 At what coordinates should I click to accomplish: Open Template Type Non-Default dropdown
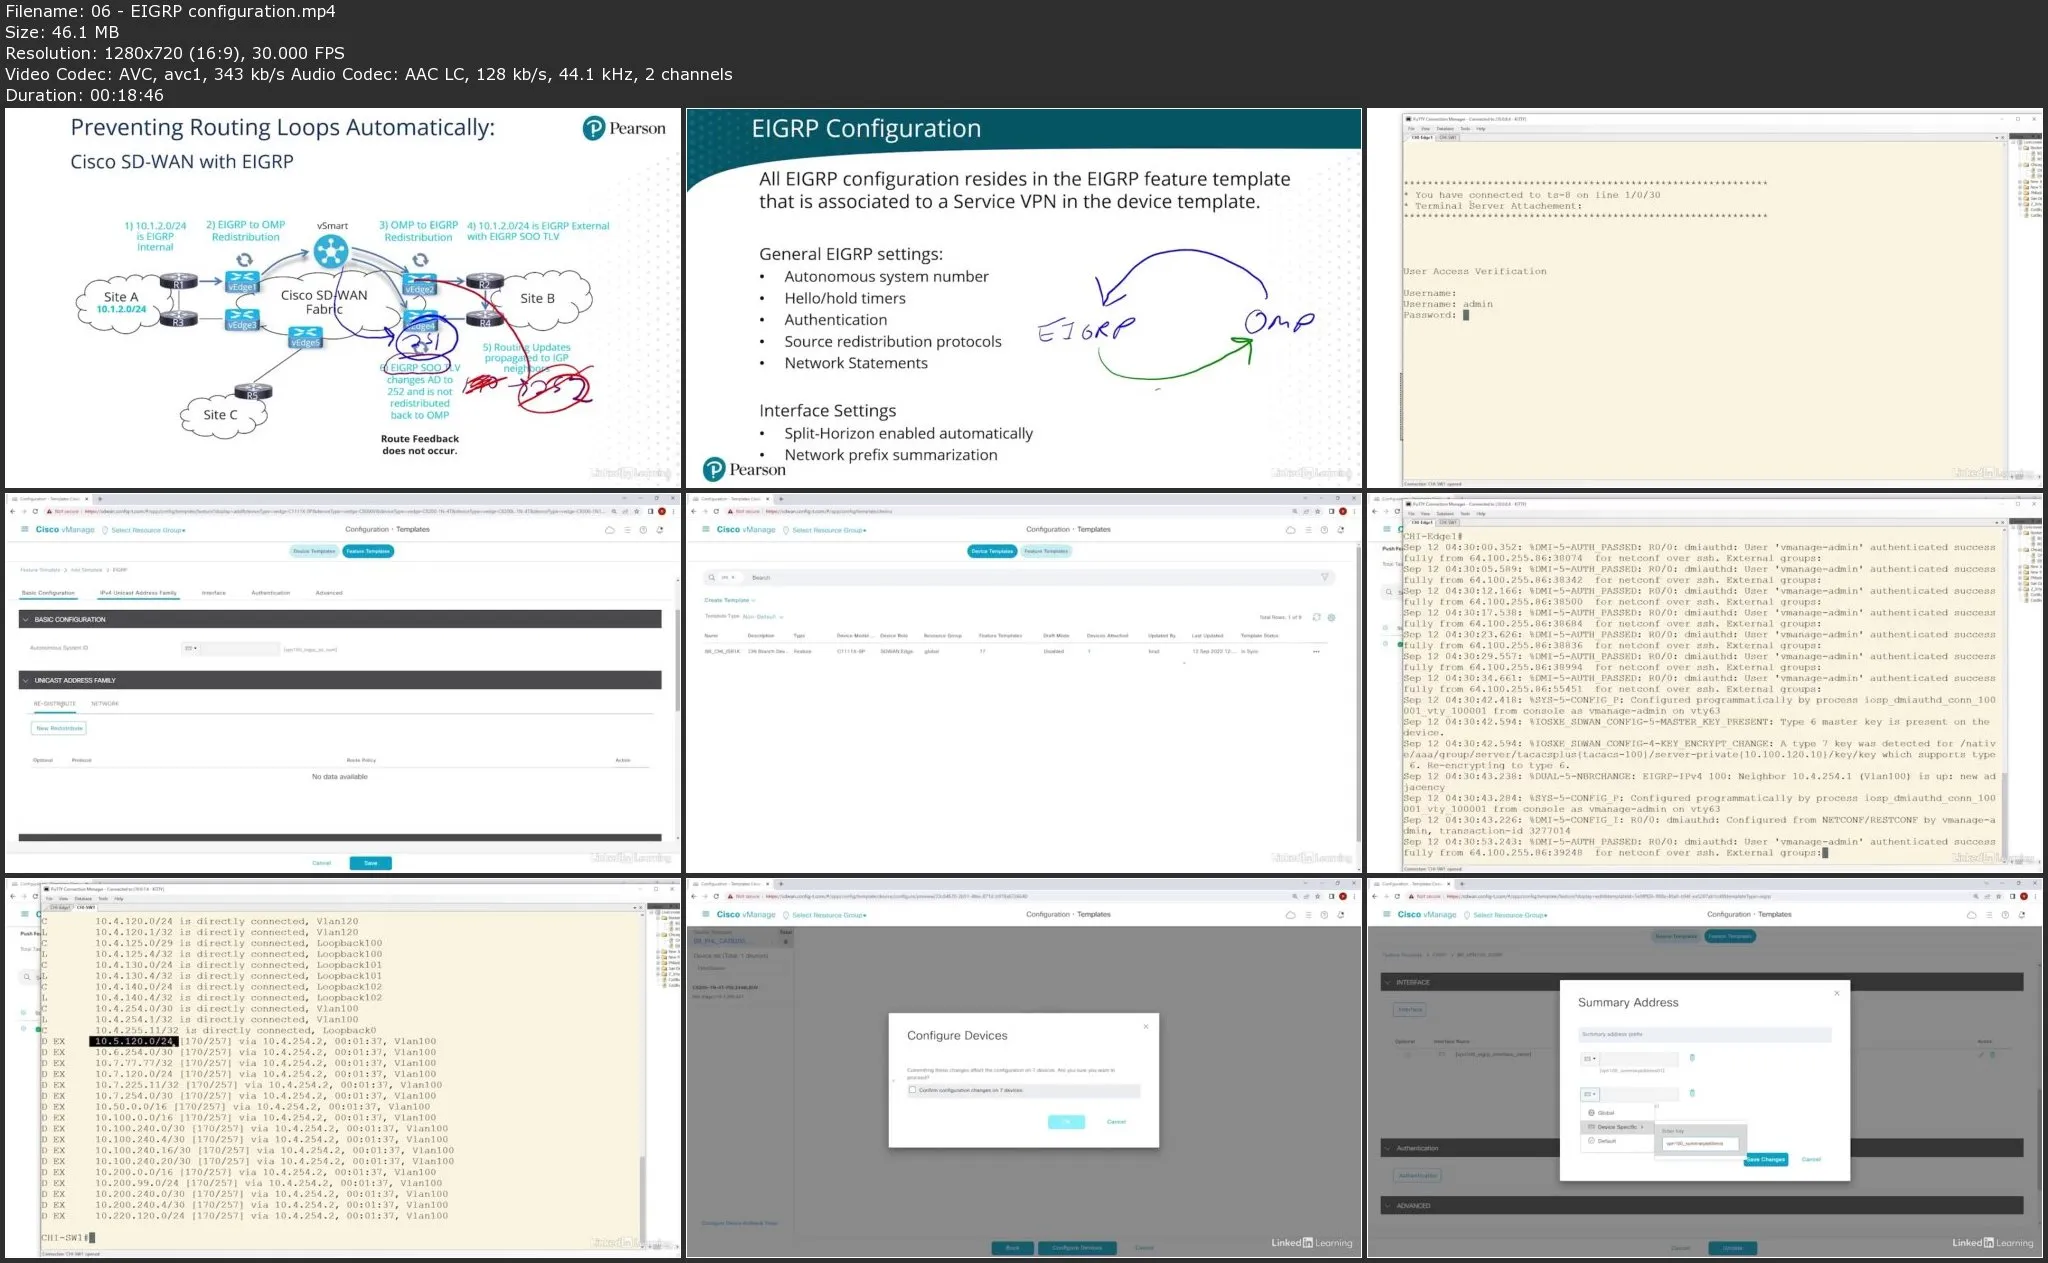[762, 616]
